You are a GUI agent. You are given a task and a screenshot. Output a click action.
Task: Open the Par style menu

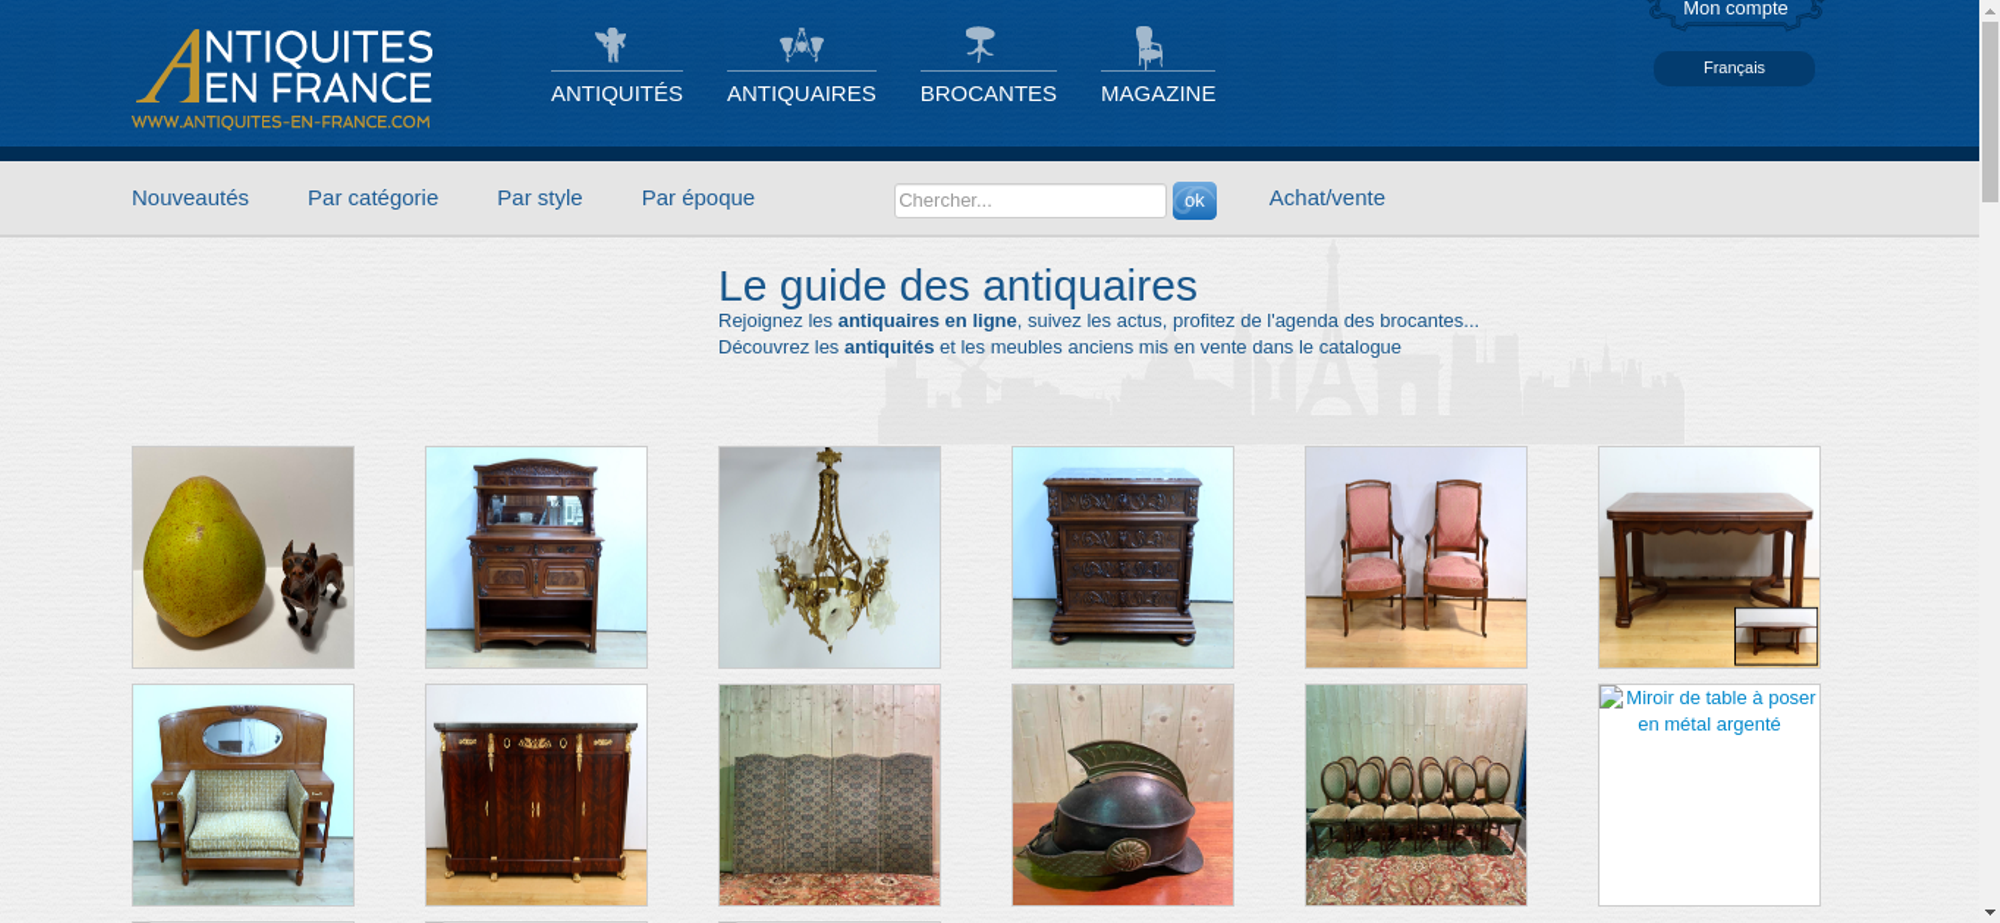tap(540, 198)
